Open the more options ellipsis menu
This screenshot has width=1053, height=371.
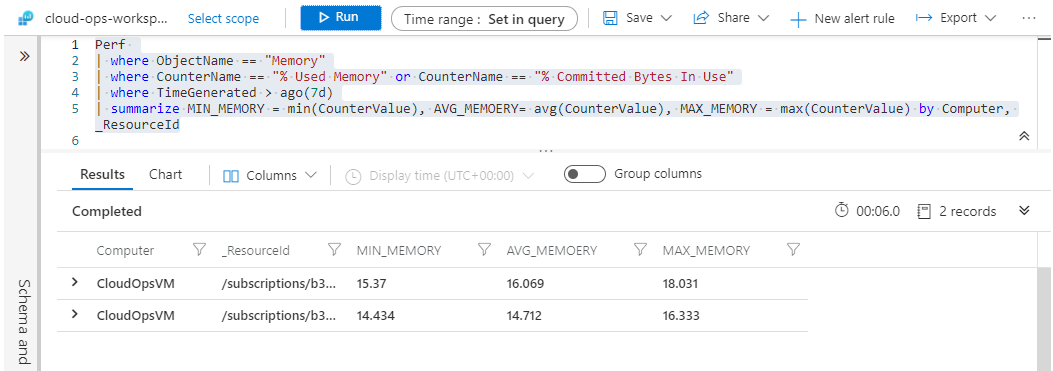(x=1029, y=18)
